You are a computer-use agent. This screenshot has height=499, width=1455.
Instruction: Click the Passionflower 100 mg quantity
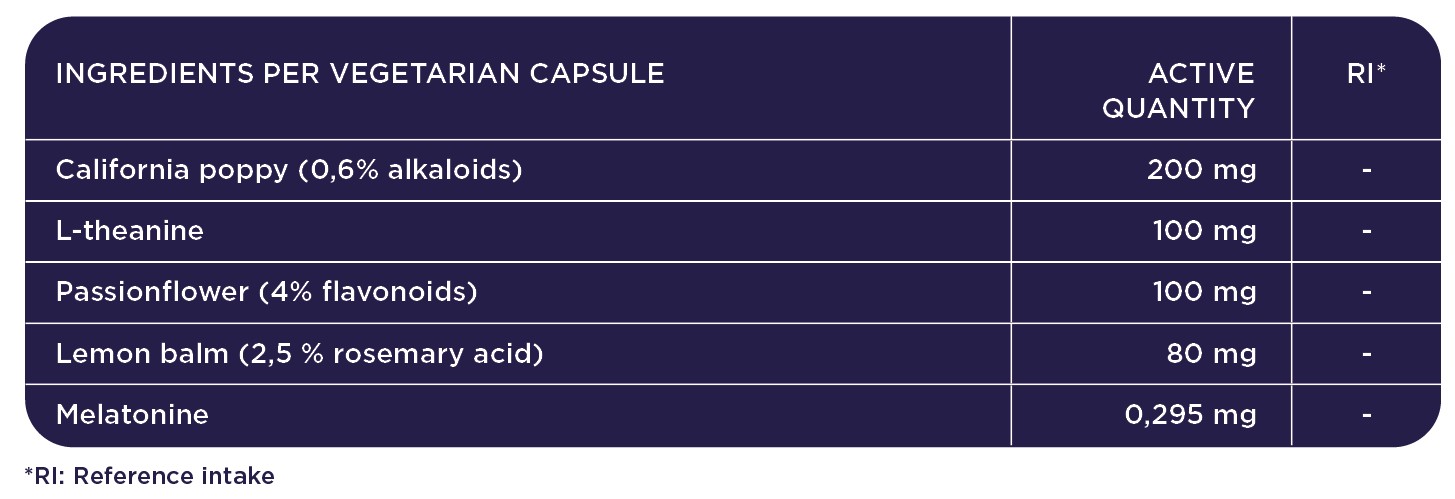(x=1204, y=292)
